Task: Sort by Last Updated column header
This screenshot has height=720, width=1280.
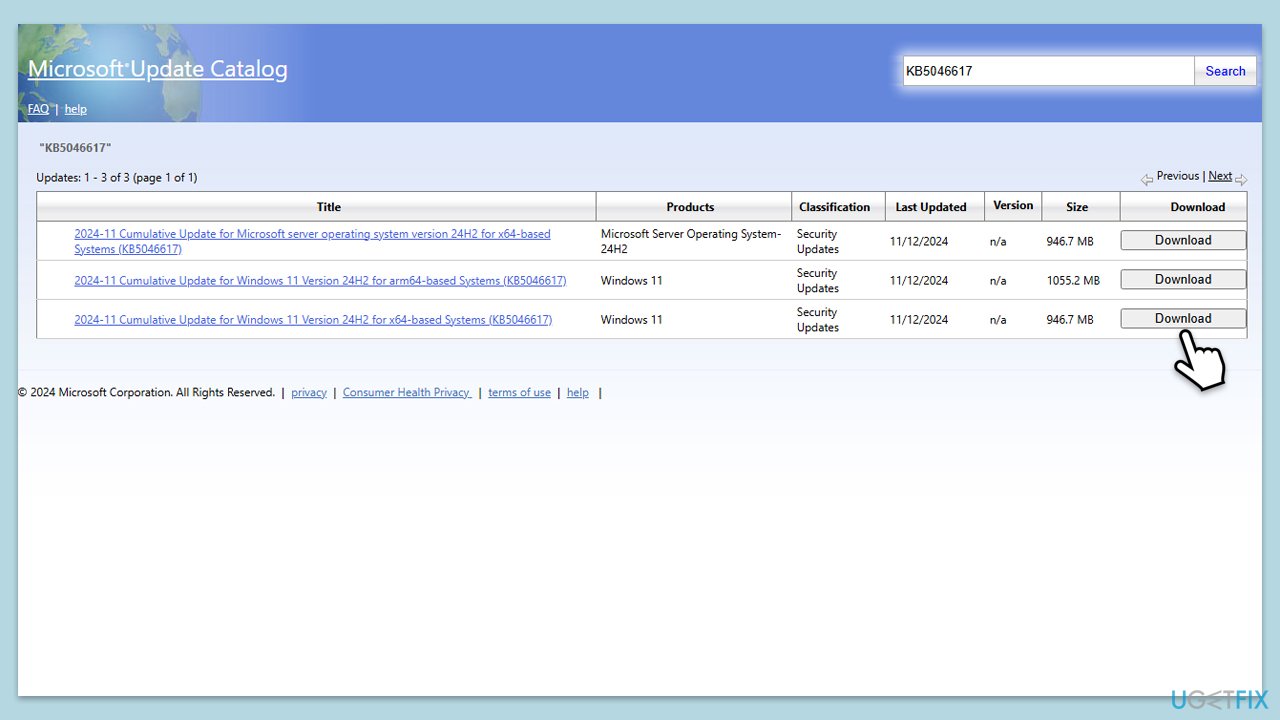Action: coord(930,207)
